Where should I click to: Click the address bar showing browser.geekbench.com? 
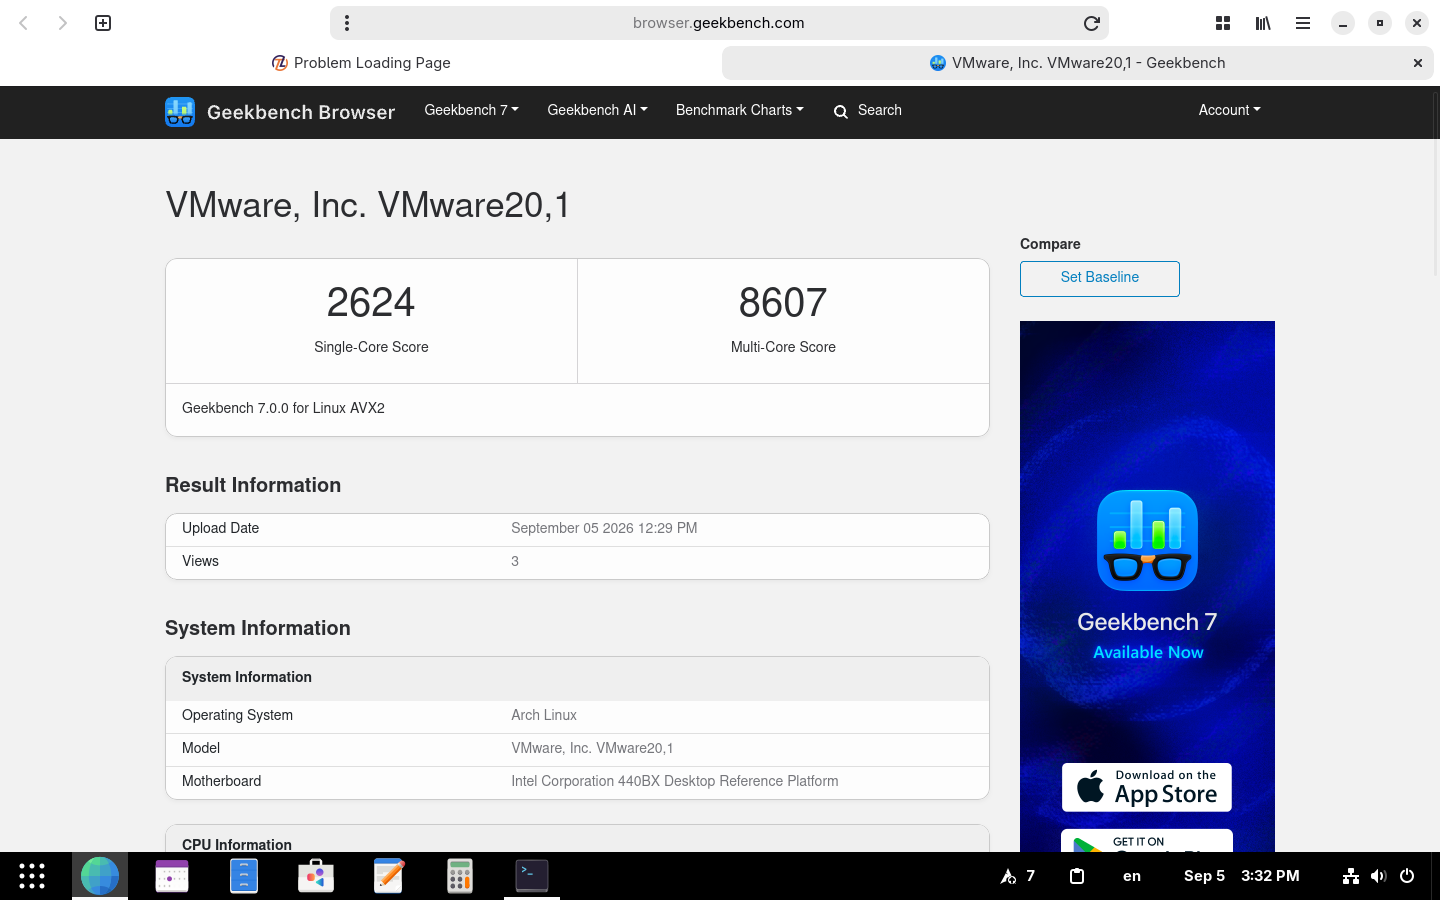tap(718, 23)
